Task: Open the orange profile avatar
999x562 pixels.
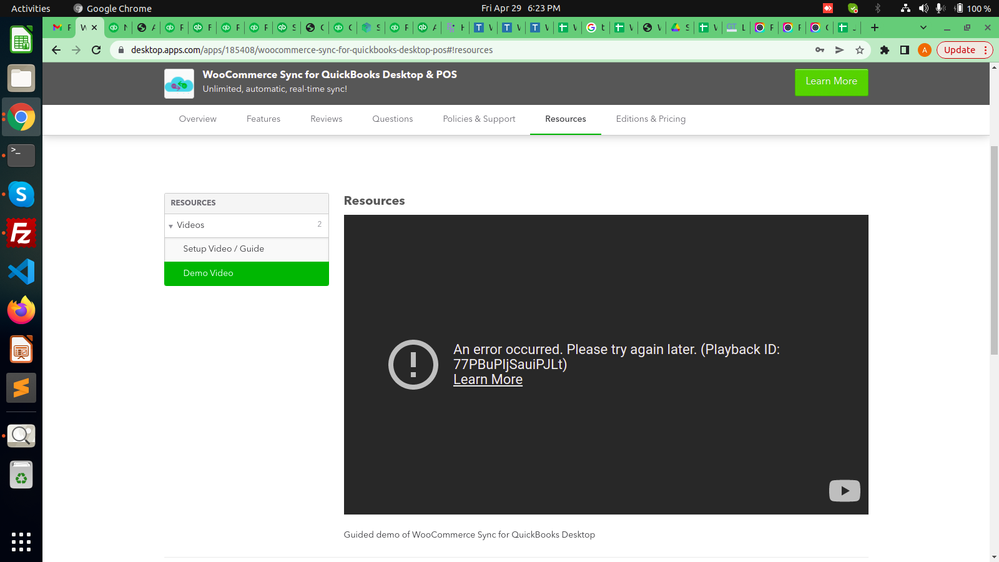Action: (x=924, y=50)
